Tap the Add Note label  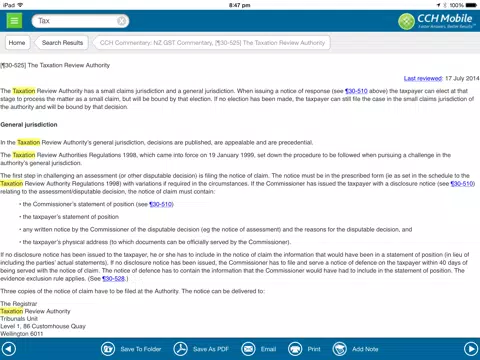tap(365, 349)
